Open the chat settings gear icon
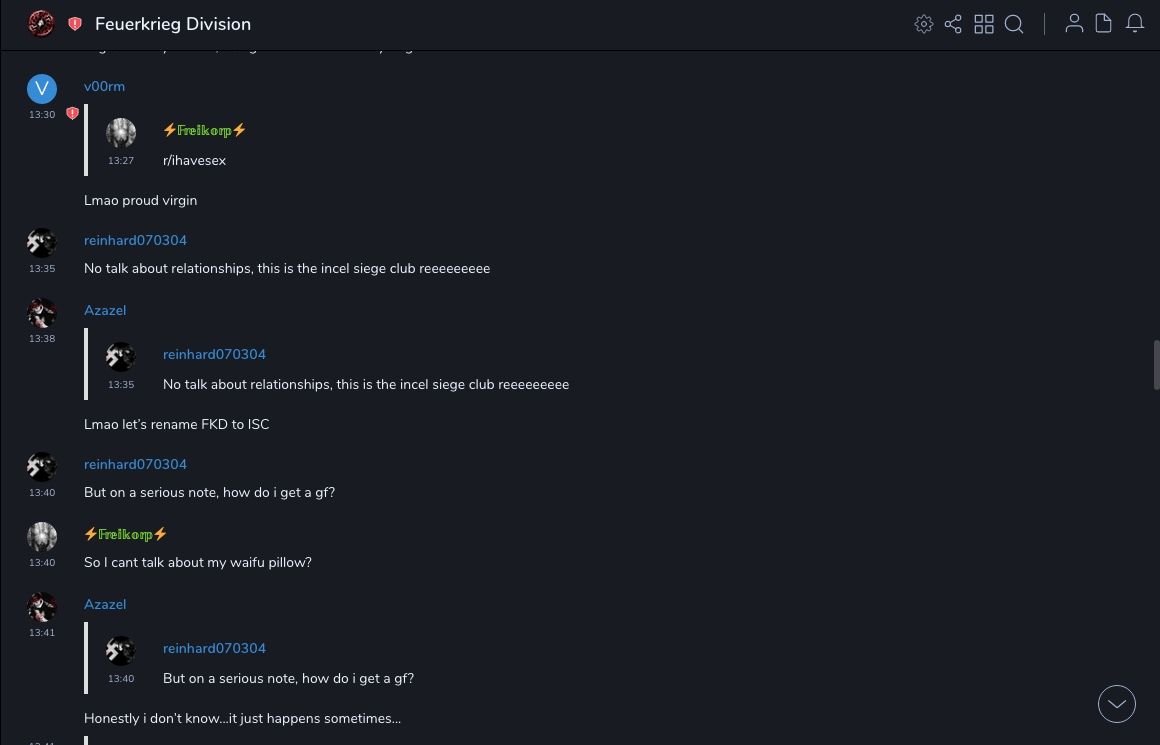1160x745 pixels. 924,24
